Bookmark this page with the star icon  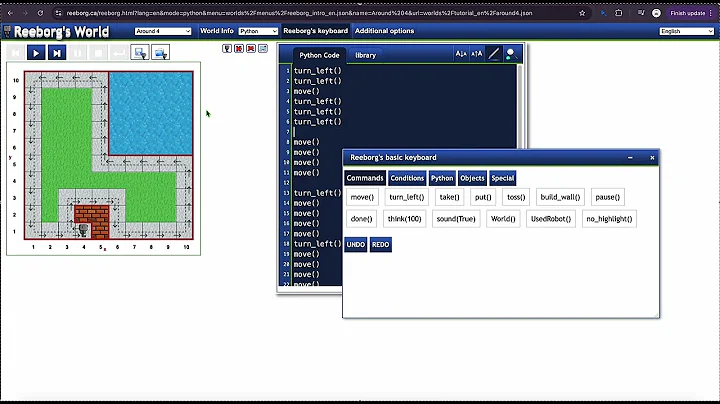582,13
